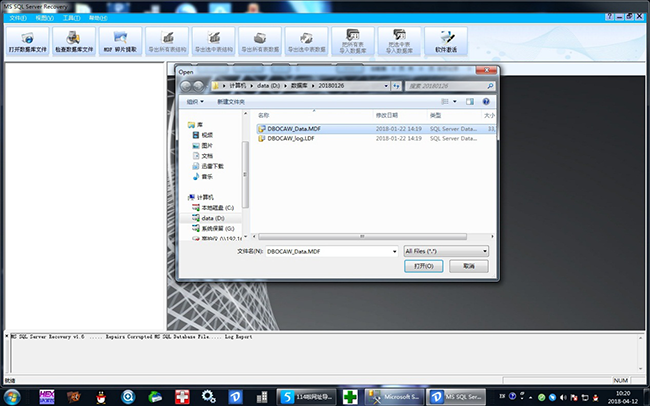Viewport: 650px width, 406px height.
Task: Toggle the preview pane icon
Action: click(470, 102)
